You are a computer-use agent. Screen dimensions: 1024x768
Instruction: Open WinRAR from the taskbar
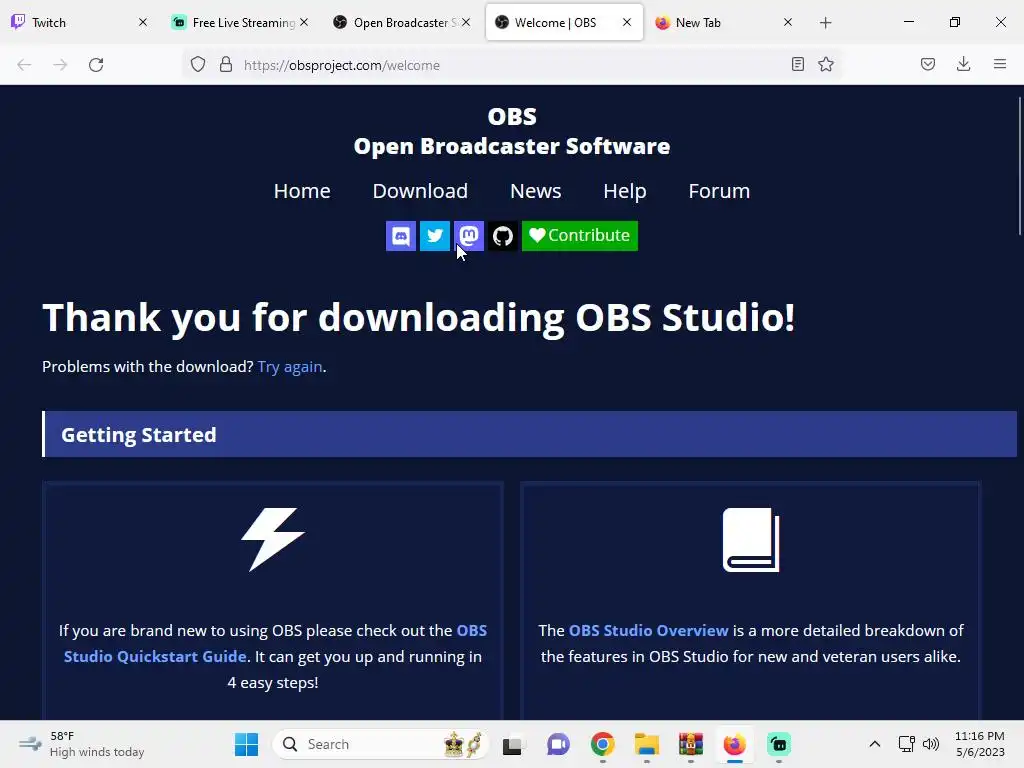(690, 744)
